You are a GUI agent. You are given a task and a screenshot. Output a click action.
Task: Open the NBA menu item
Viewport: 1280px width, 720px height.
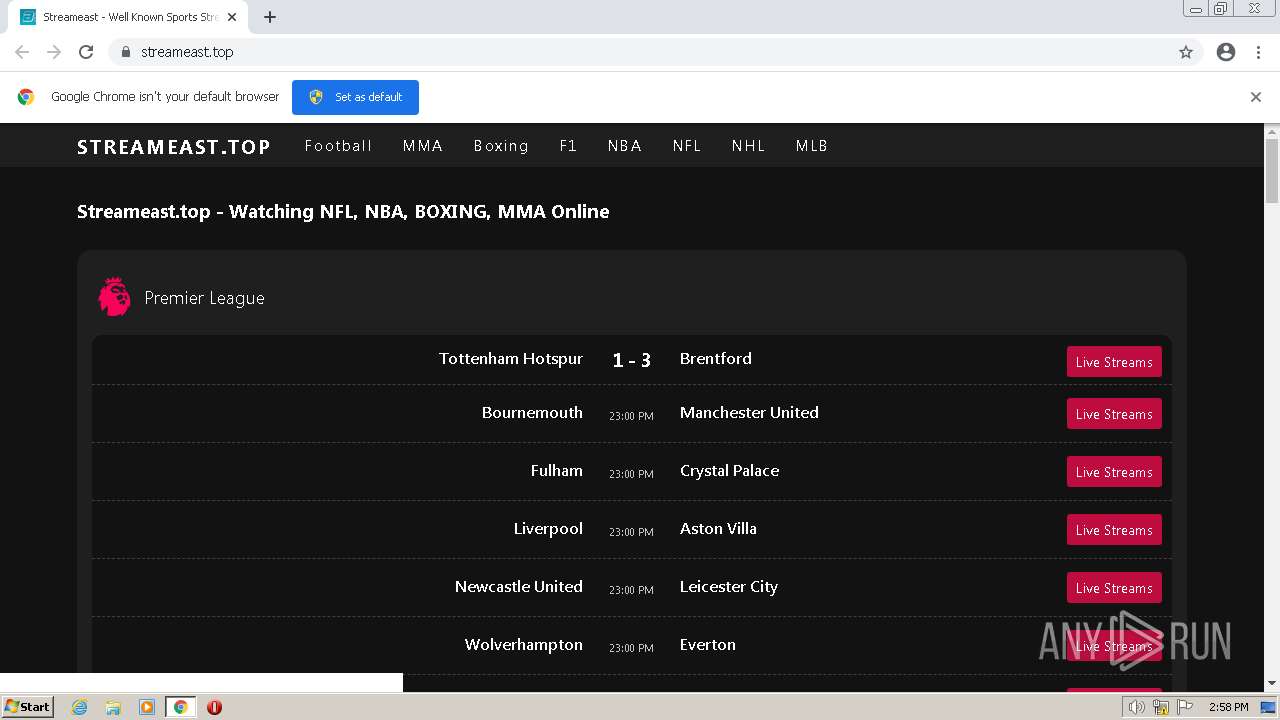[x=625, y=146]
